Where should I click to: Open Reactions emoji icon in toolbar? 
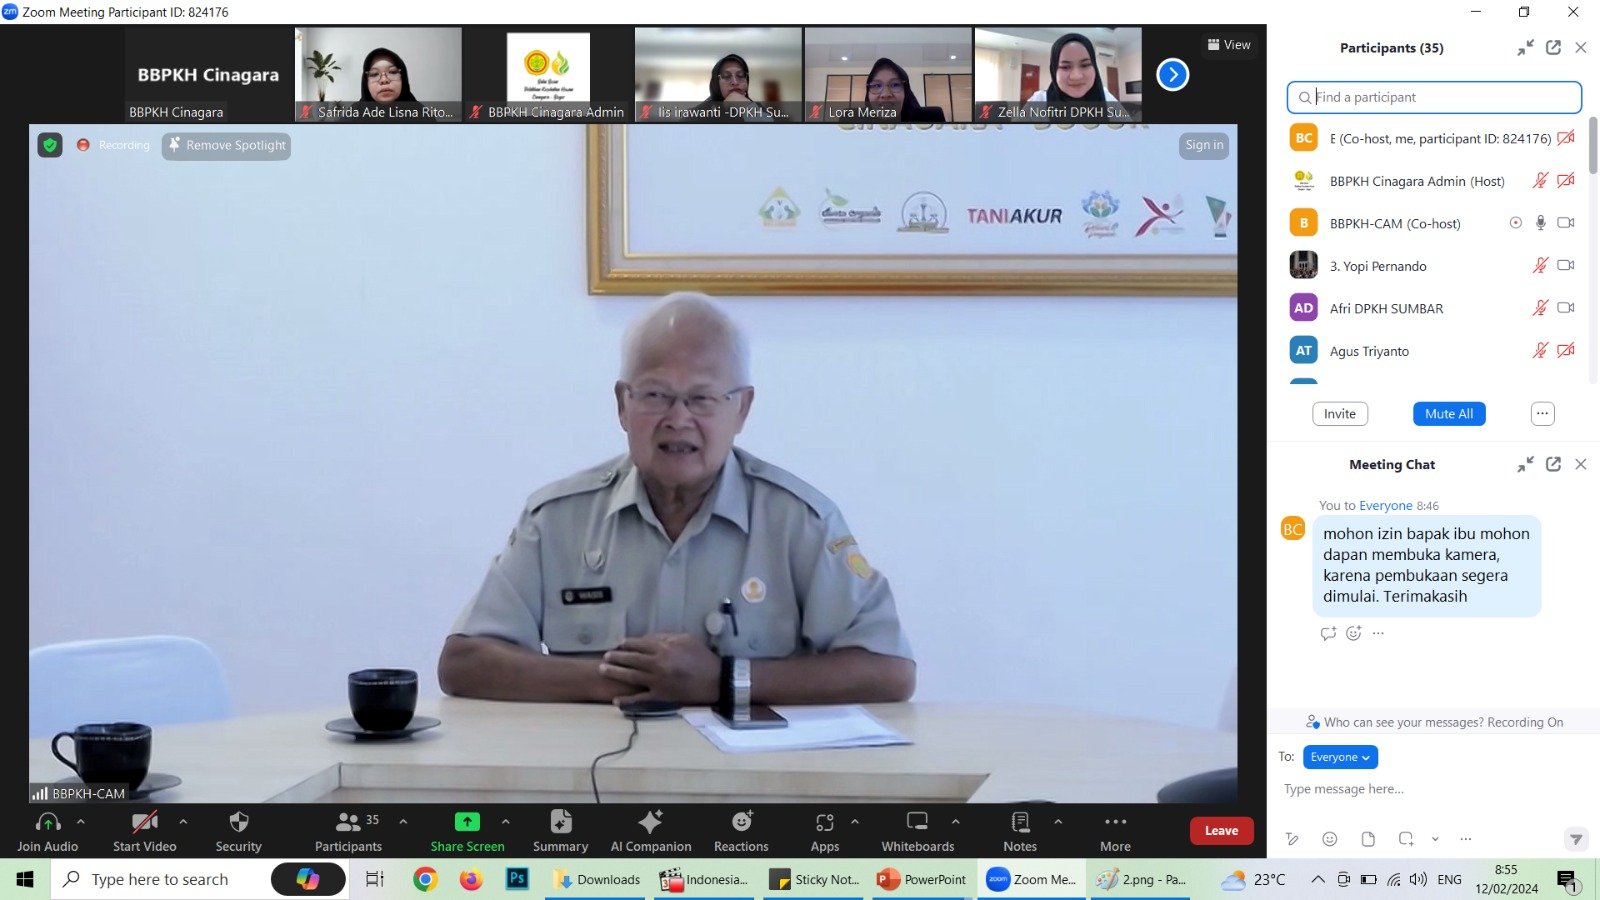pyautogui.click(x=741, y=822)
